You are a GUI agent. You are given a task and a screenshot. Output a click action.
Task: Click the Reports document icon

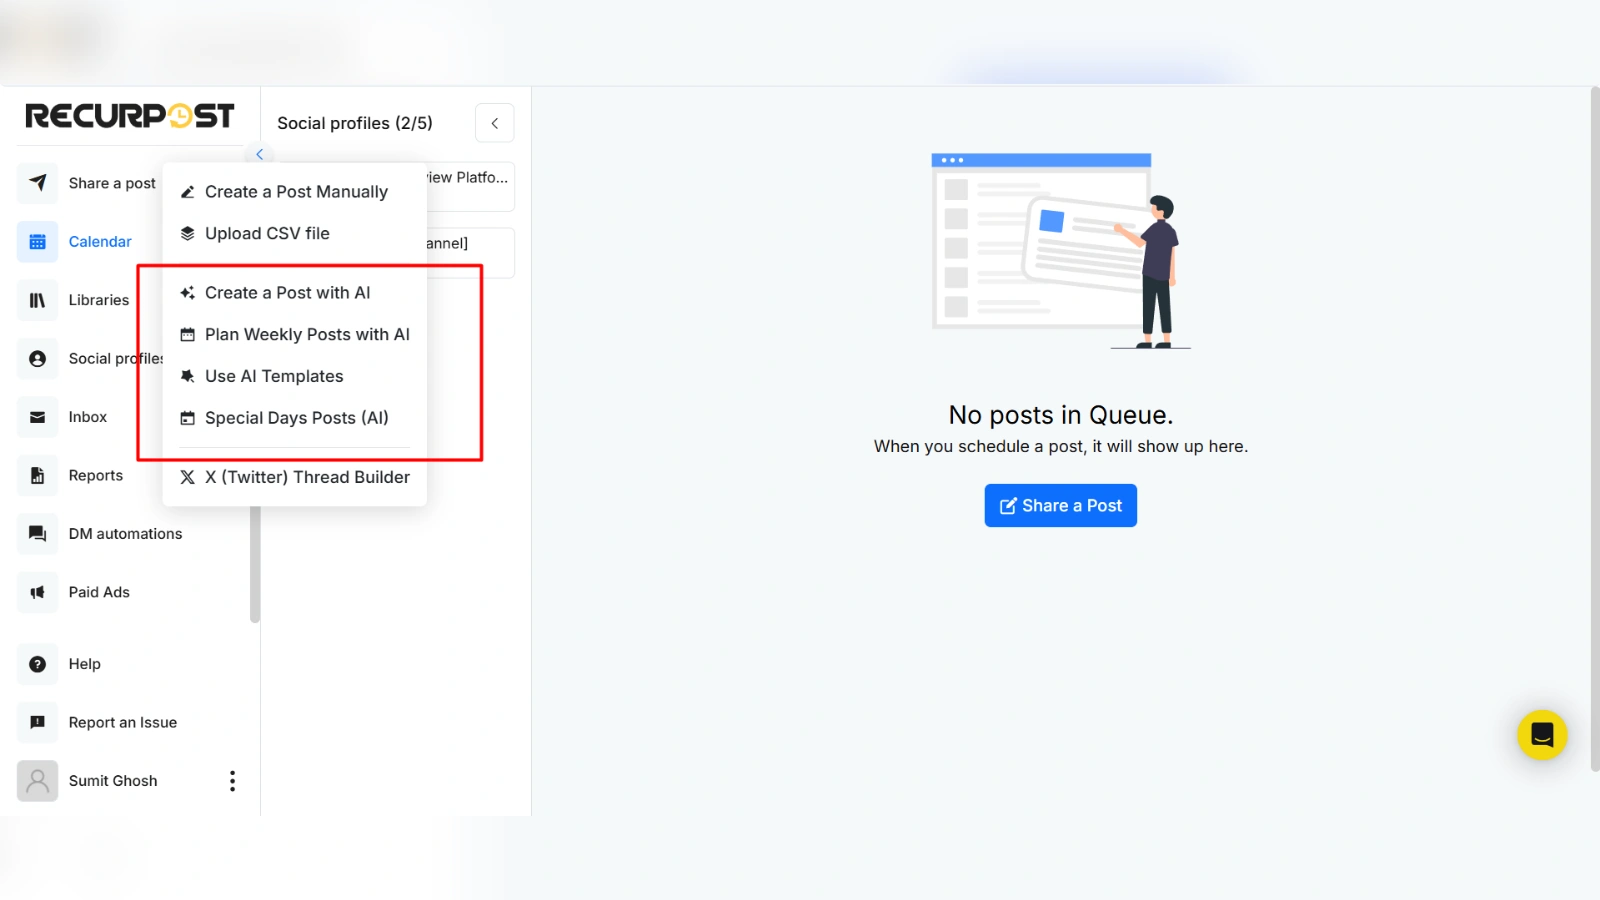point(38,476)
